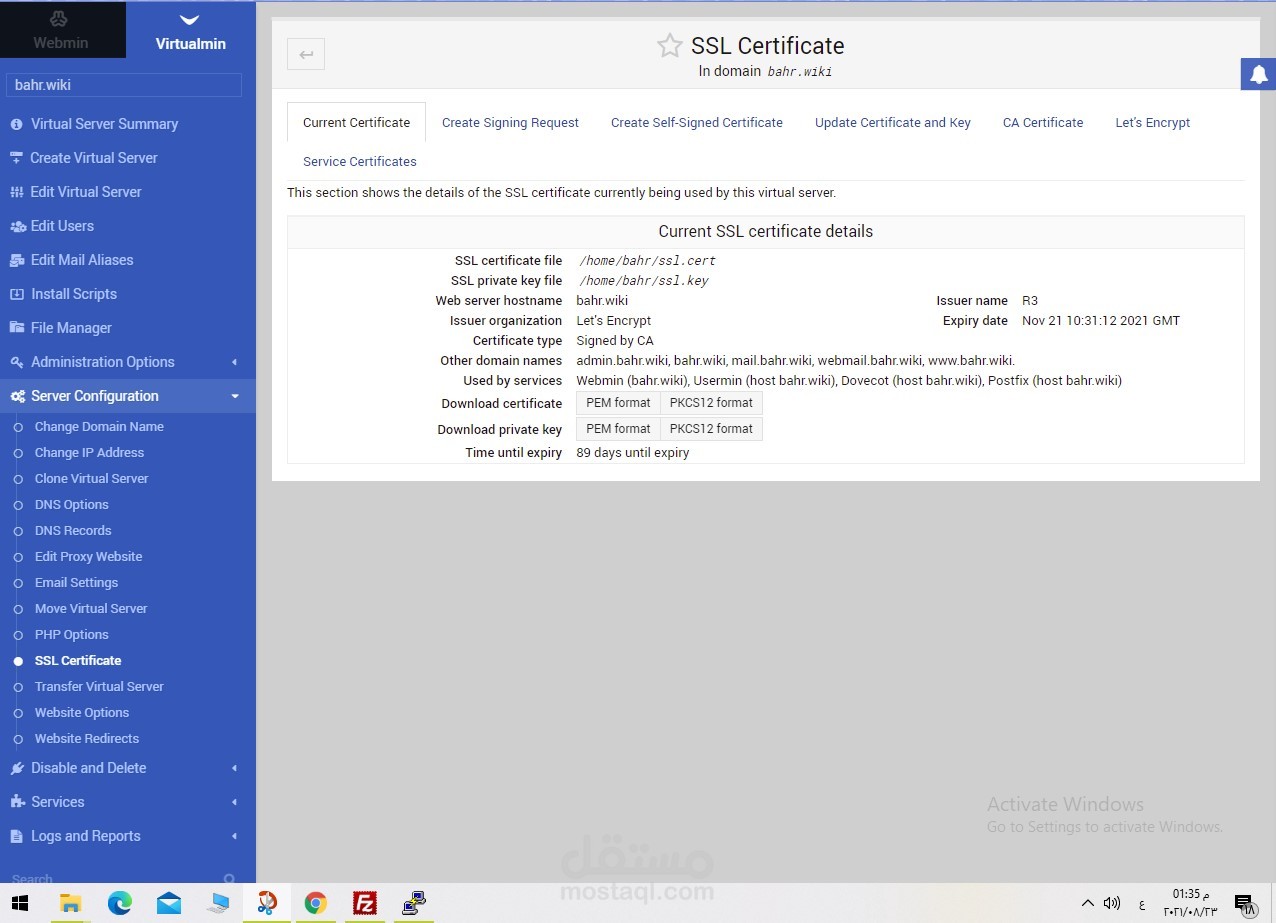1276x923 pixels.
Task: Click the Logs and Reports document icon
Action: [x=16, y=836]
